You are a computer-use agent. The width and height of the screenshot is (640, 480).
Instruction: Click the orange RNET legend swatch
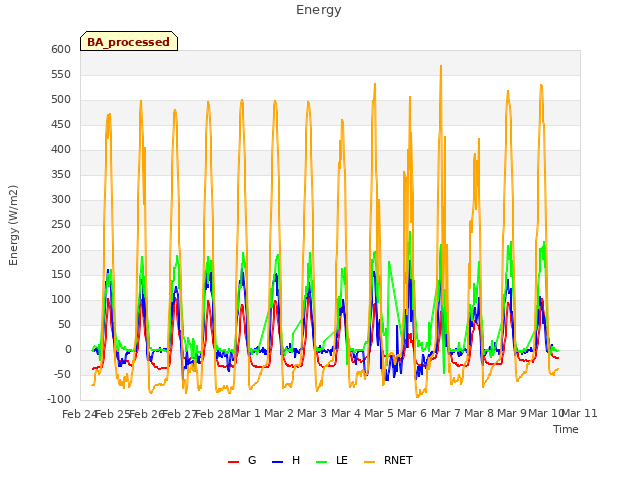pyautogui.click(x=369, y=462)
